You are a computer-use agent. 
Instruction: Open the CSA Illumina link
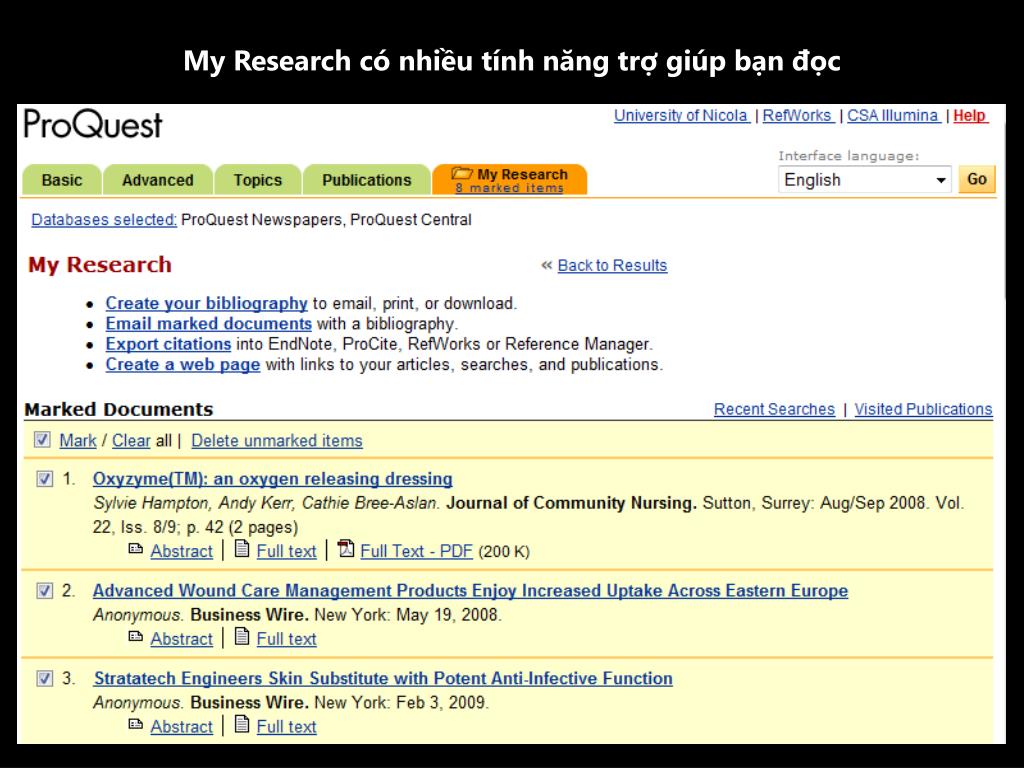point(893,116)
